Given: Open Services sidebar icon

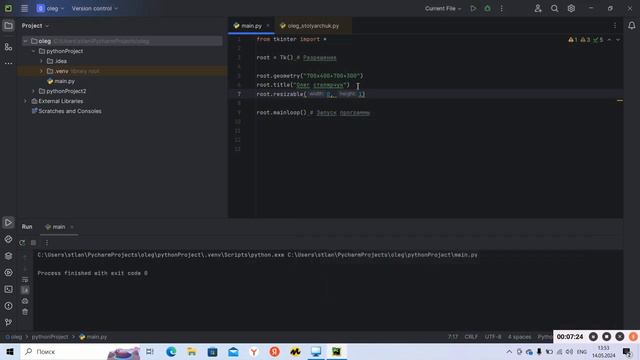Looking at the screenshot, I should 8,272.
